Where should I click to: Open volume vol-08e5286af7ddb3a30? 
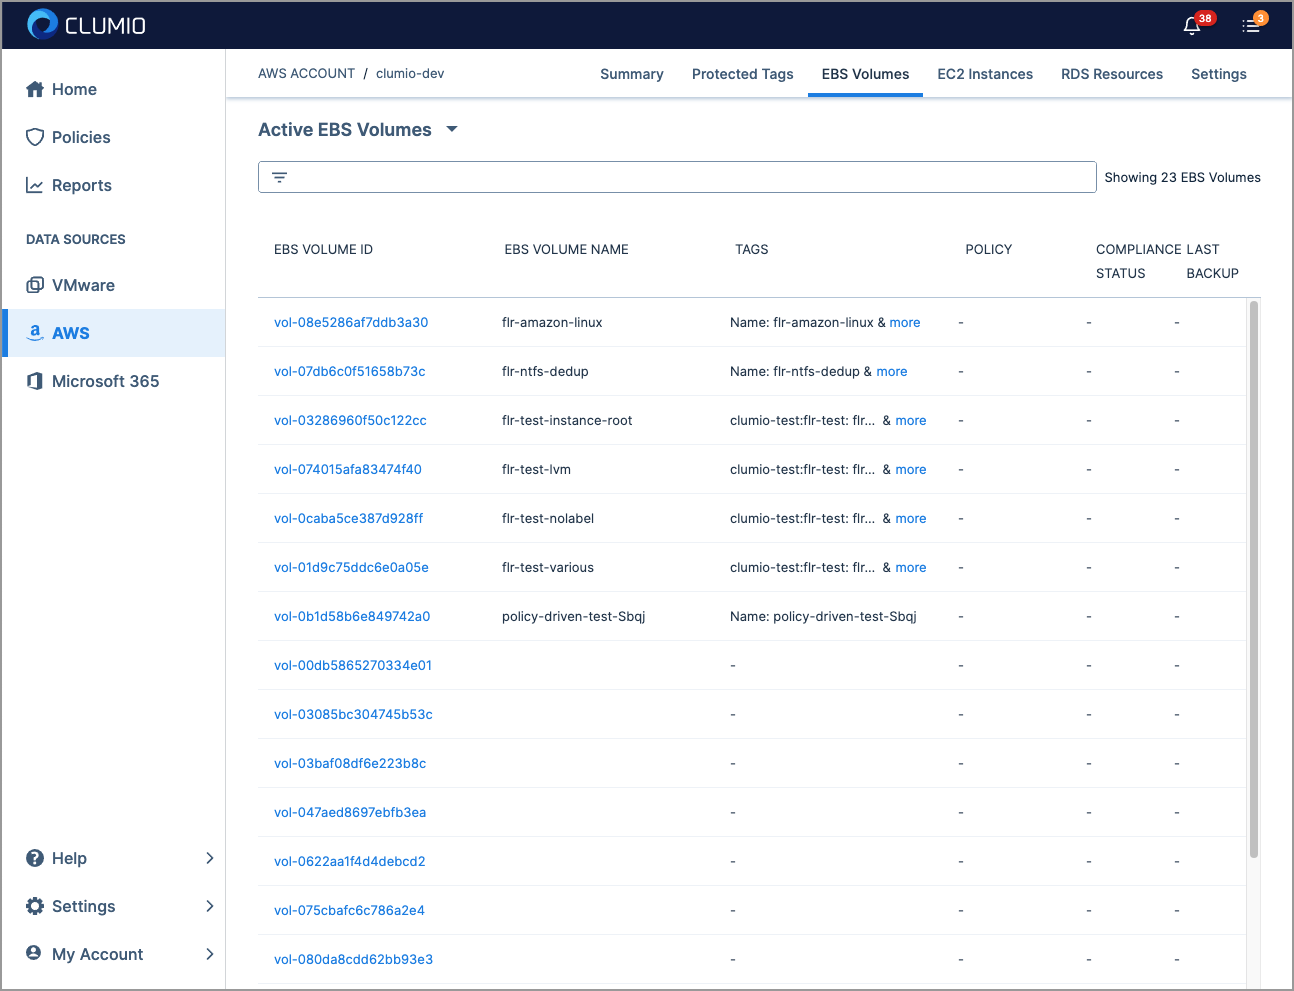[351, 322]
